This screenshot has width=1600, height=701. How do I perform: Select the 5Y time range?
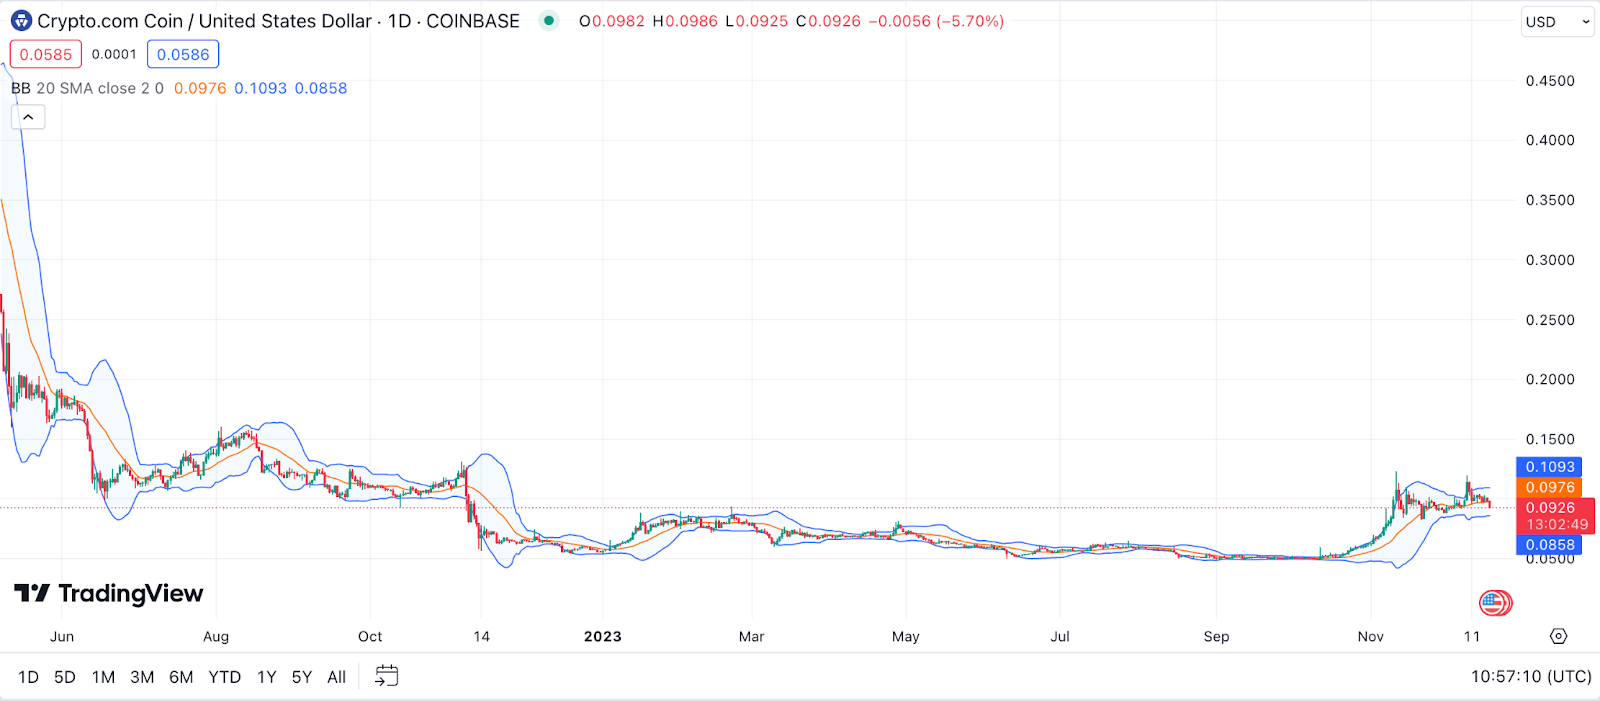pyautogui.click(x=302, y=677)
